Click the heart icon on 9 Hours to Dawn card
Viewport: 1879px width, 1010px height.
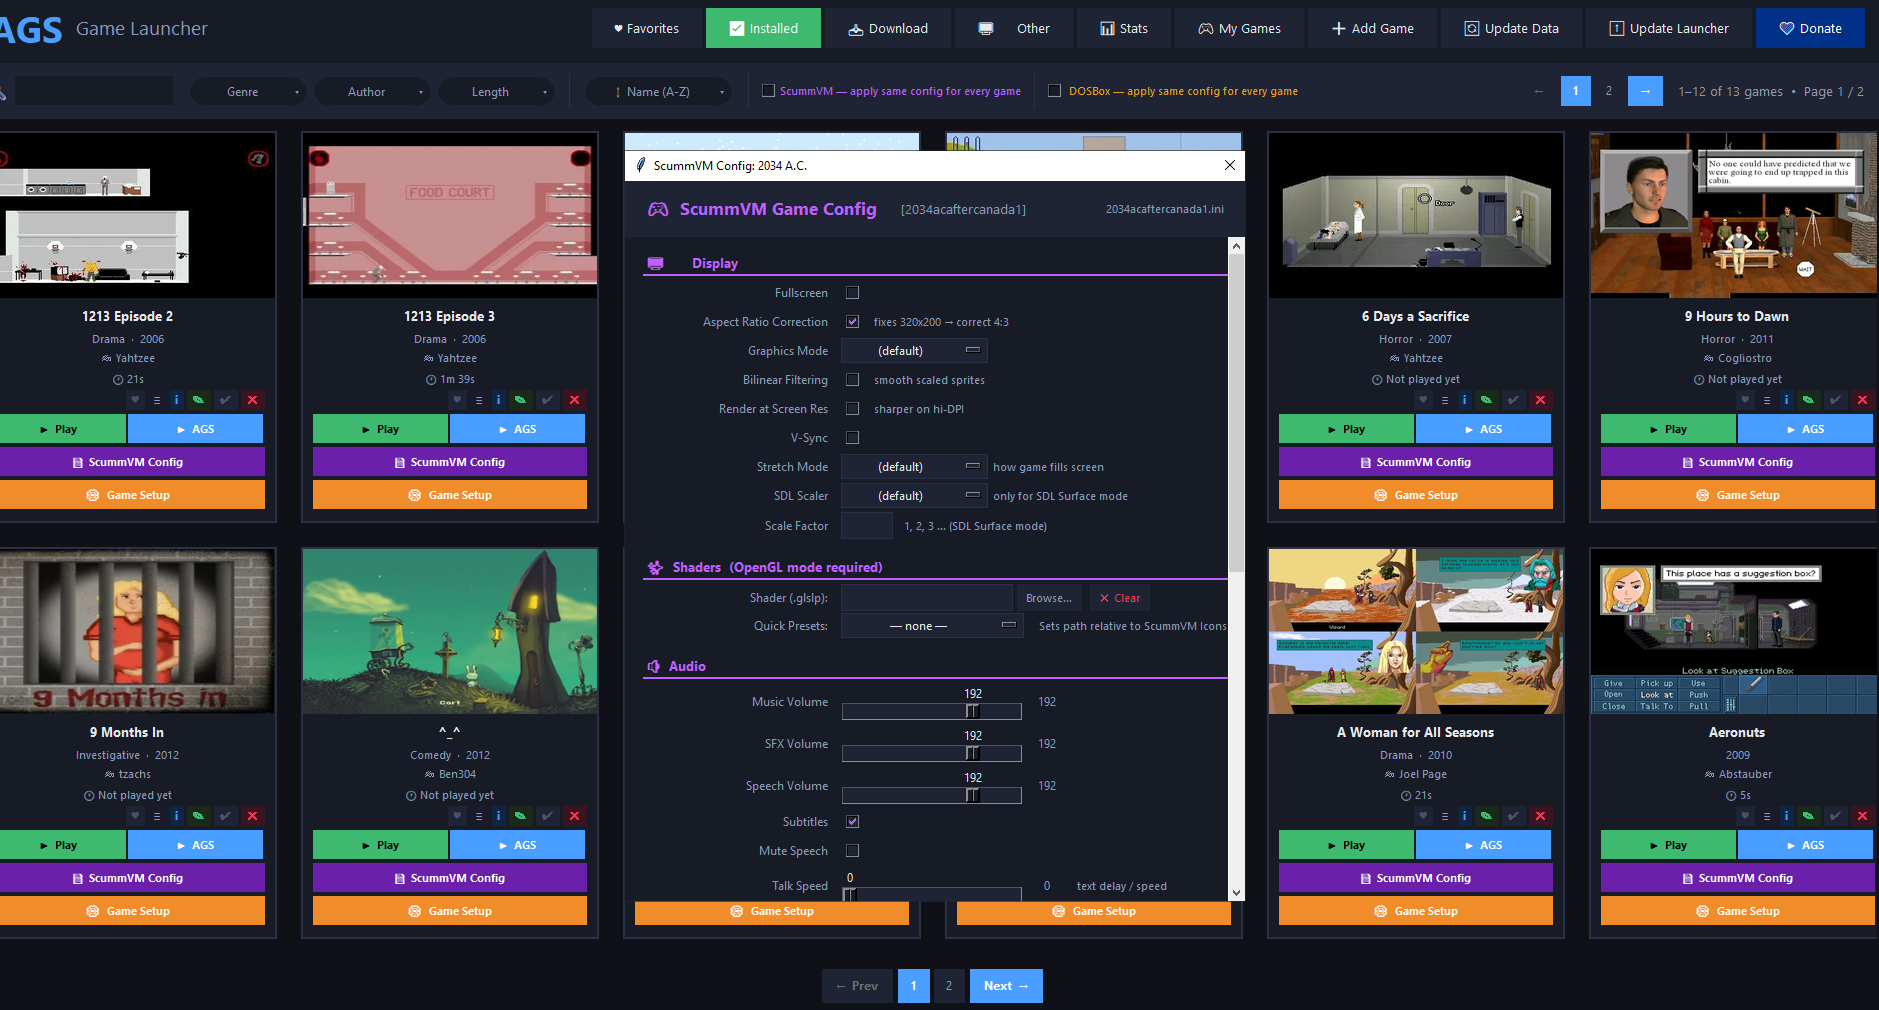point(1745,400)
